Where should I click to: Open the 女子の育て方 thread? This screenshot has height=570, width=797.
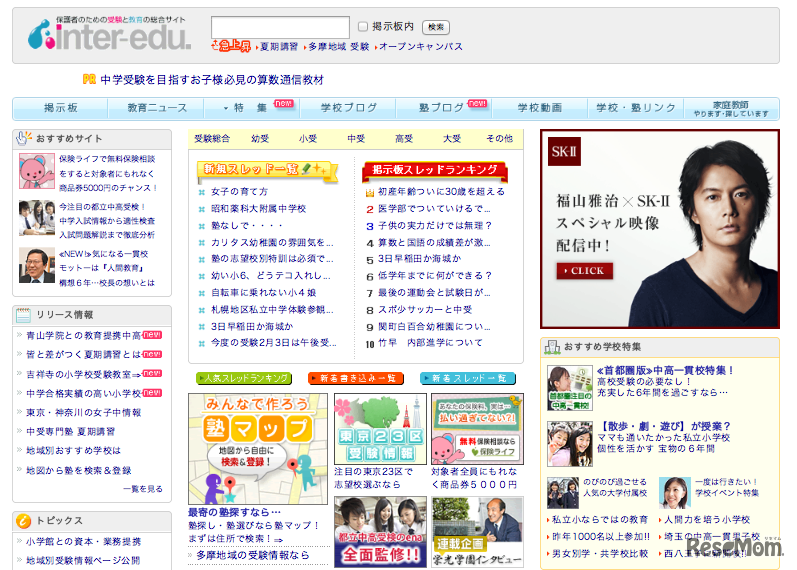coord(239,192)
